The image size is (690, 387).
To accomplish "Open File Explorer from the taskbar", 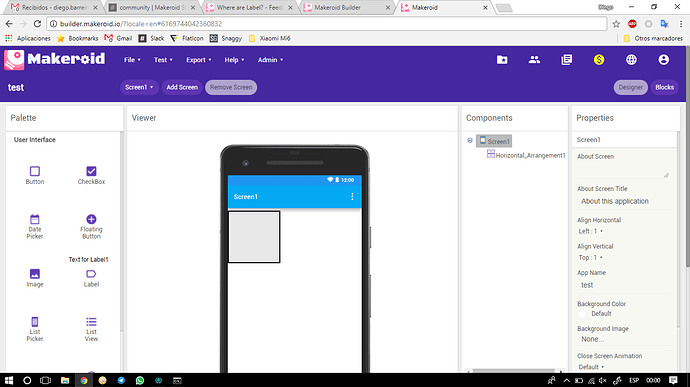I will (x=65, y=380).
